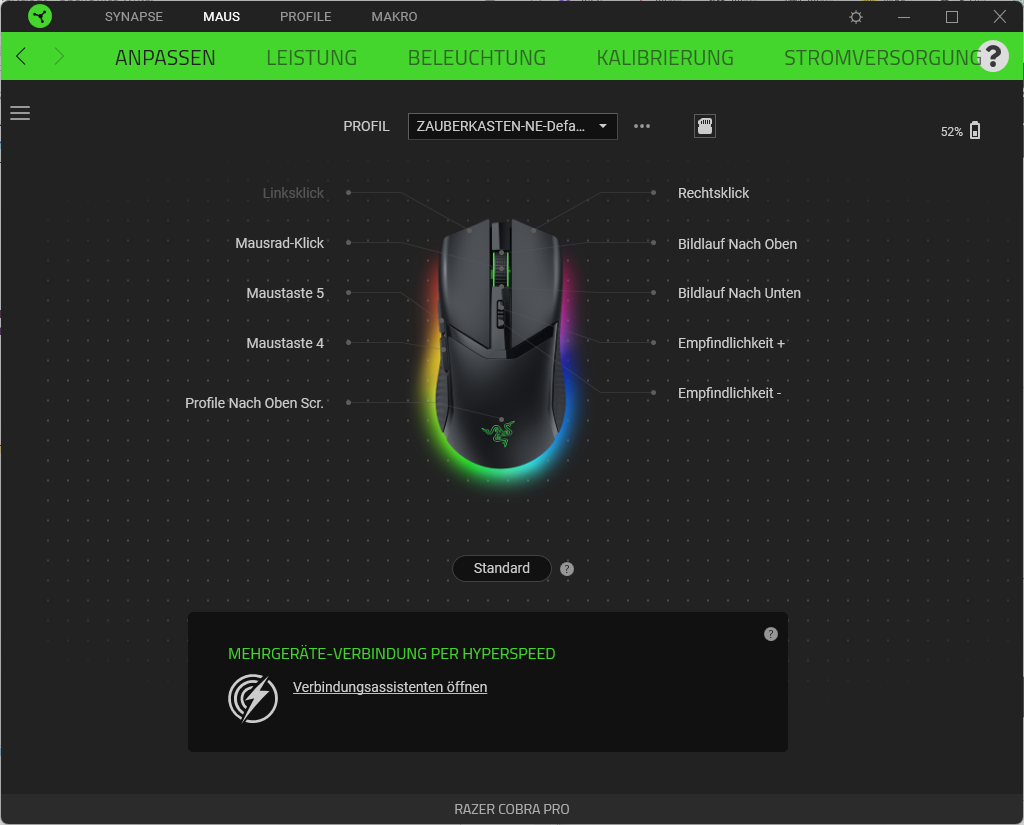1024x825 pixels.
Task: Edit the Empfindlichkeit - assignment
Action: pyautogui.click(x=729, y=393)
